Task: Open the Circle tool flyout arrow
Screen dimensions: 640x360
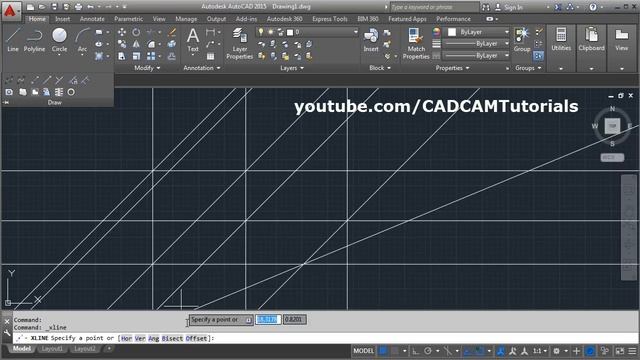Action: point(59,55)
